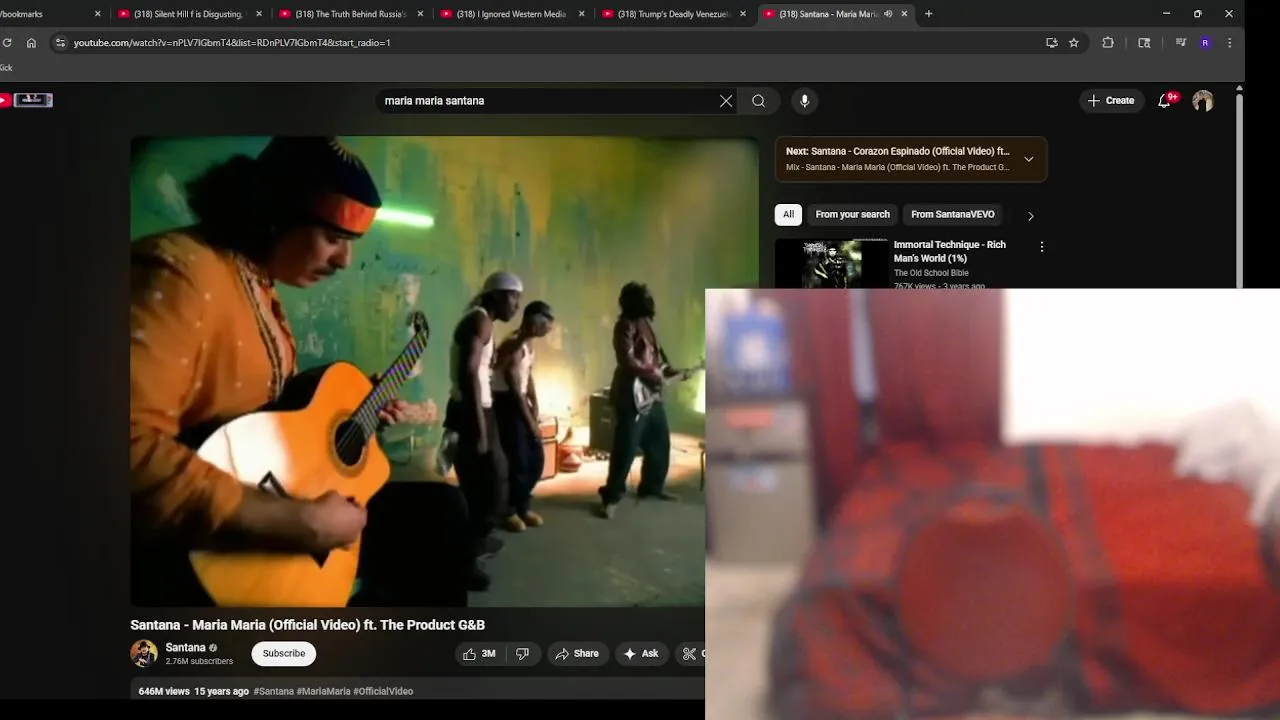Open the Chrome profile R avatar
This screenshot has height=720, width=1280.
1206,43
